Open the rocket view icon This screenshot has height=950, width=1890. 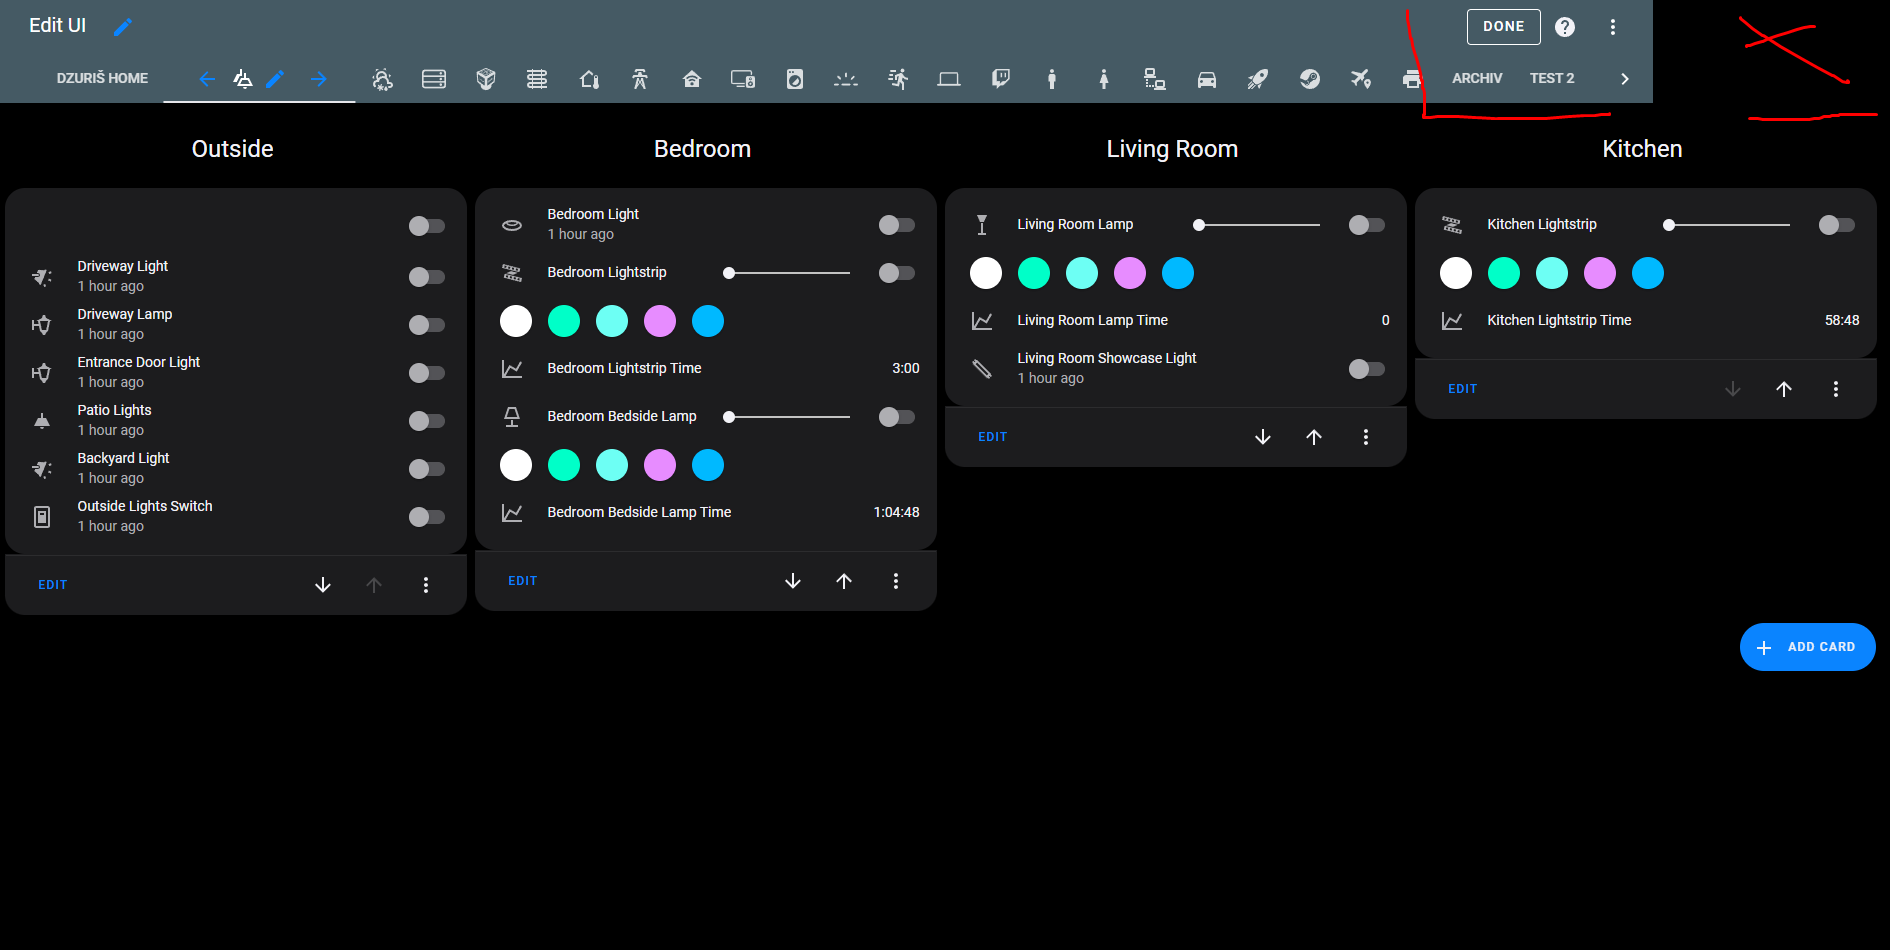(x=1258, y=78)
